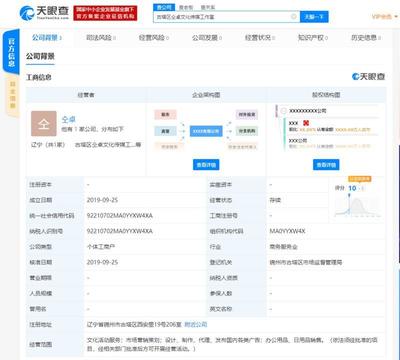Select the 查公司 search tab
The width and height of the screenshot is (400, 360).
[164, 7]
